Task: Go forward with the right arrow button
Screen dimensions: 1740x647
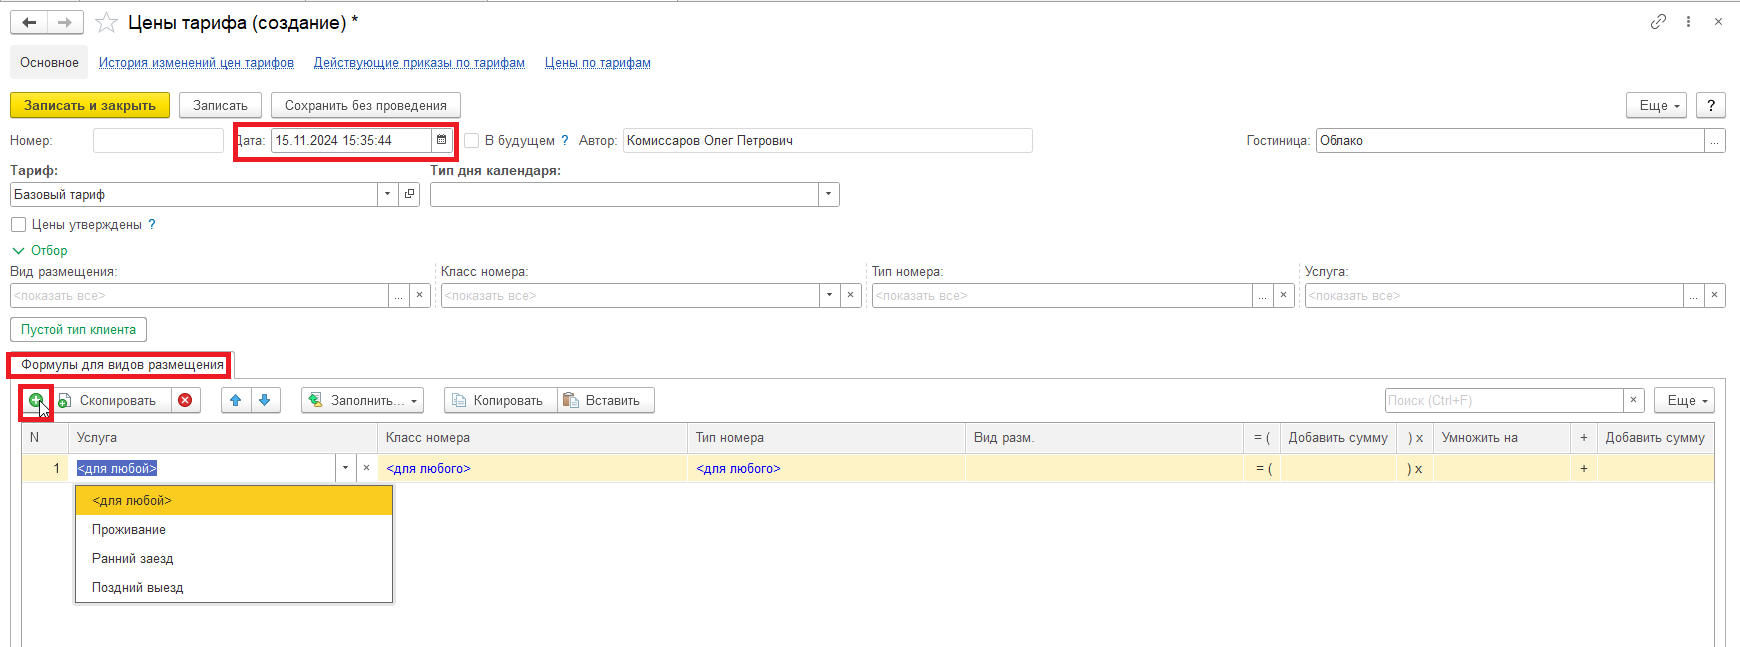Action: 65,22
